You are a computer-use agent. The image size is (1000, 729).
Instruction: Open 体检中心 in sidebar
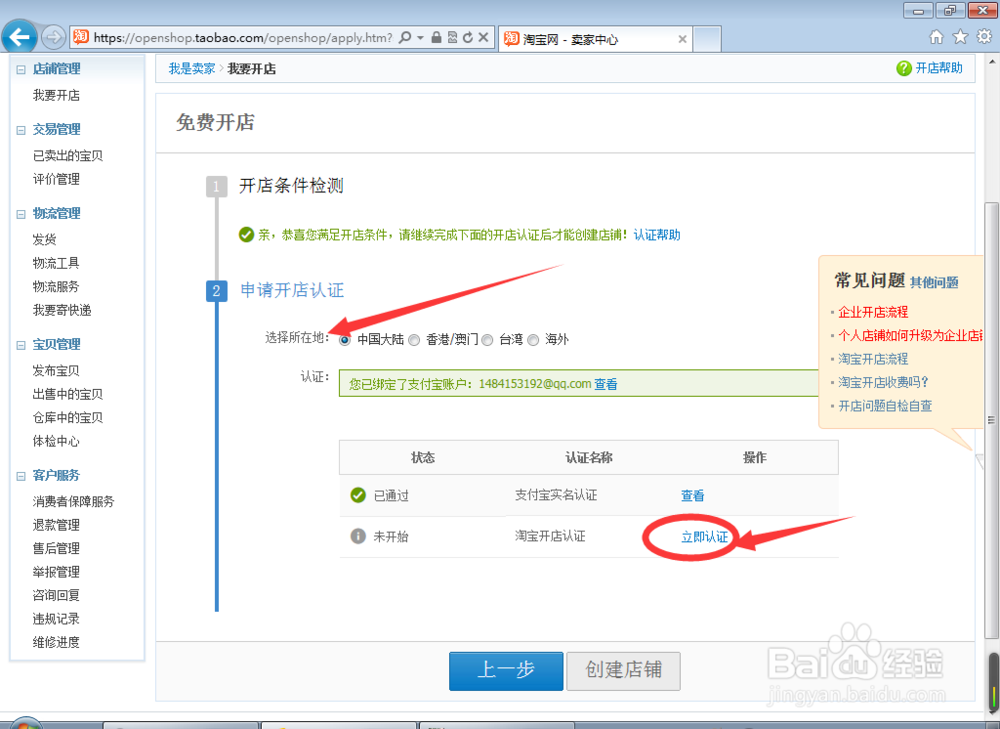[x=56, y=441]
